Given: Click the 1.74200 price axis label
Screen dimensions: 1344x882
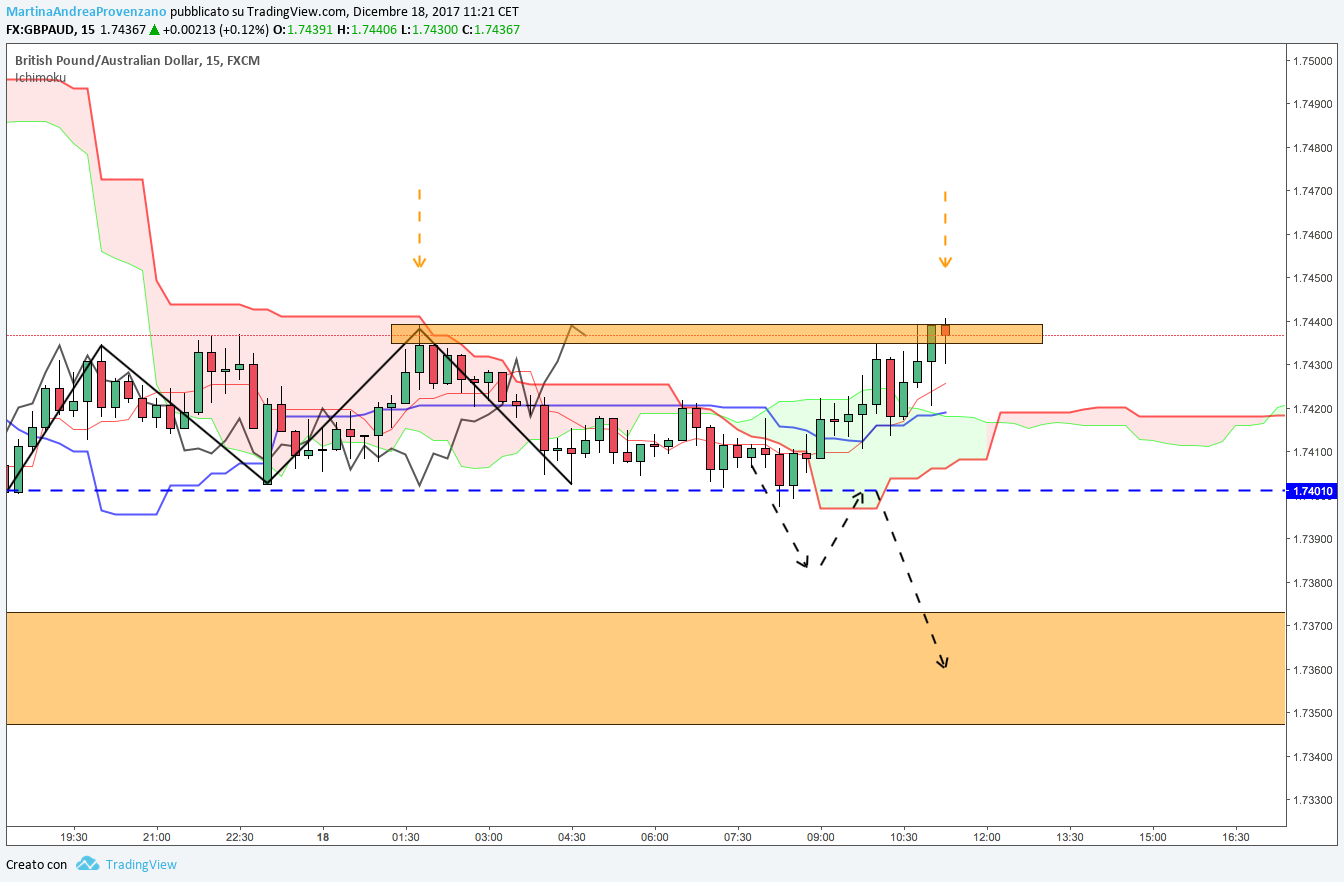Looking at the screenshot, I should click(x=1314, y=409).
